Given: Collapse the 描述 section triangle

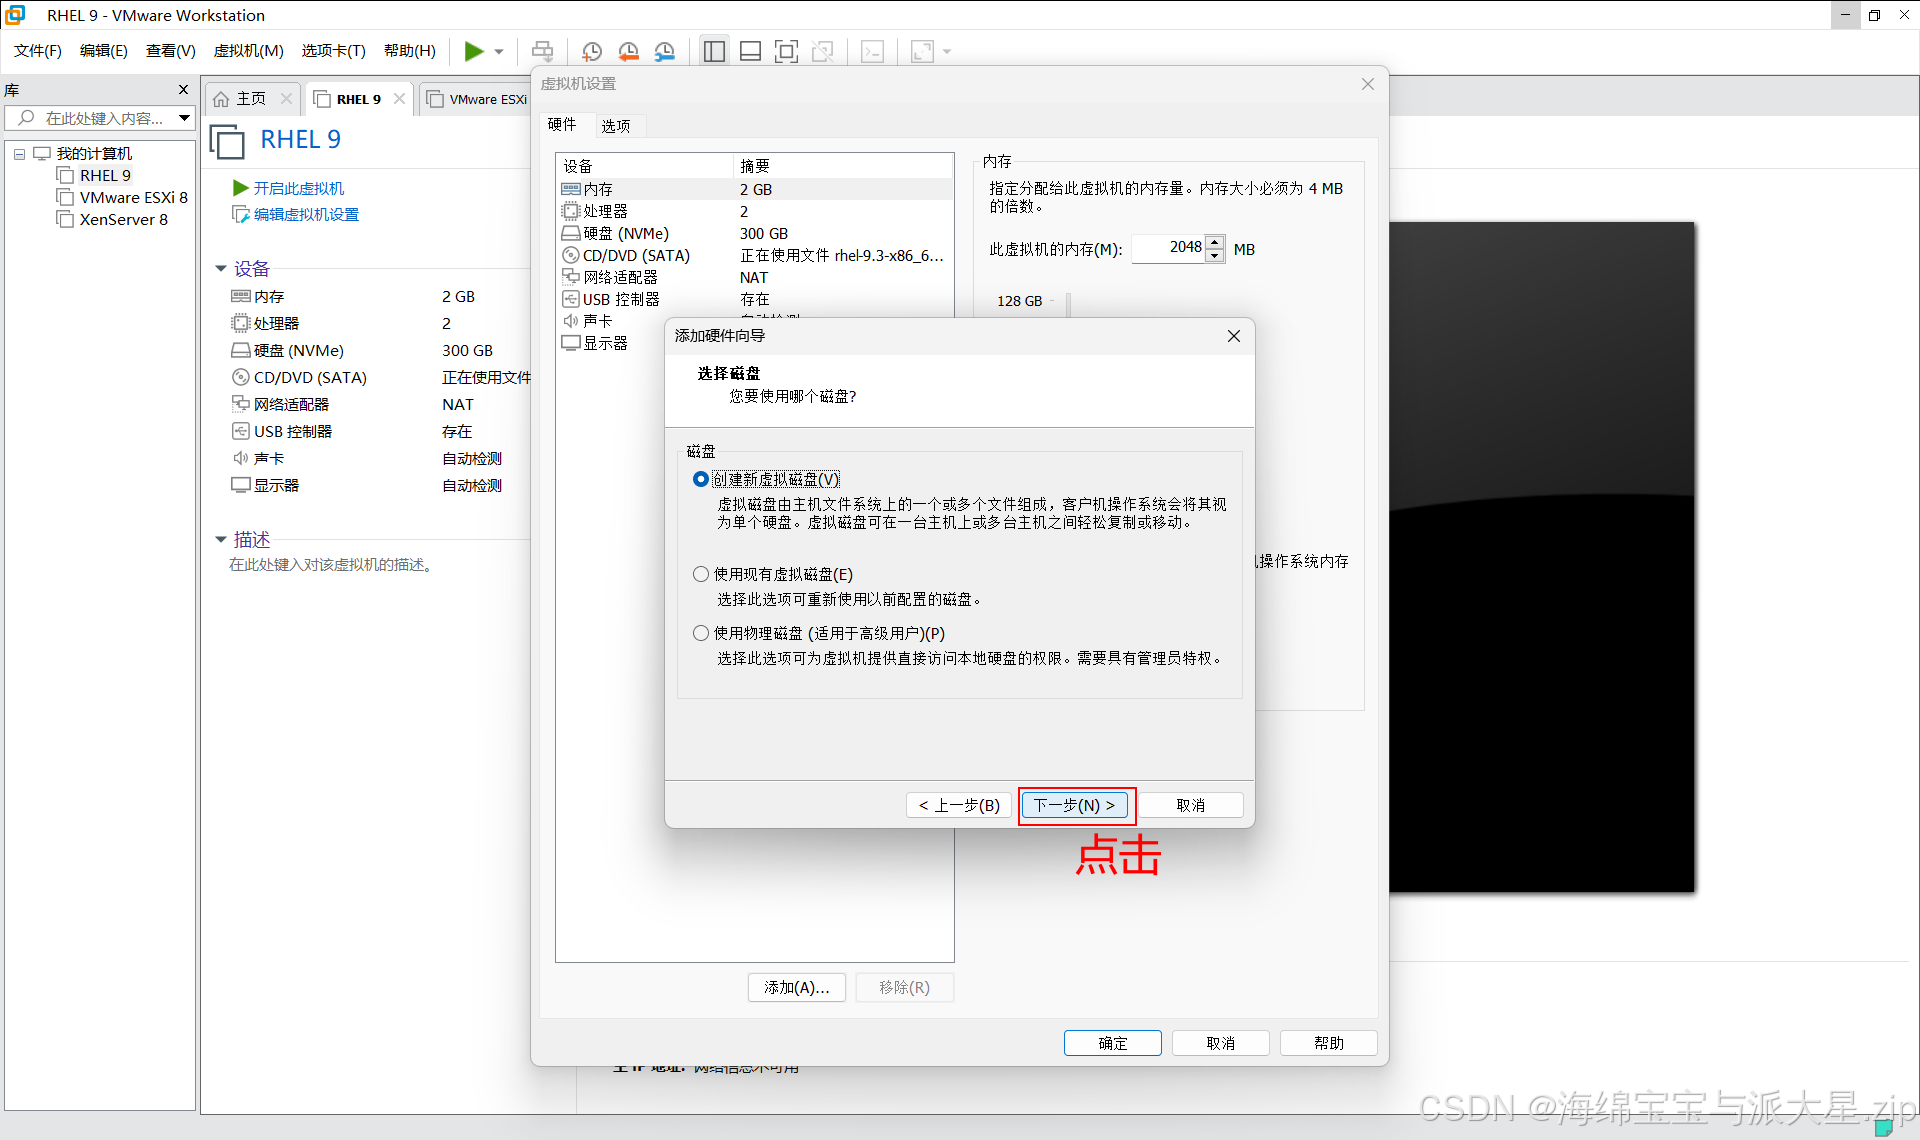Looking at the screenshot, I should 221,540.
